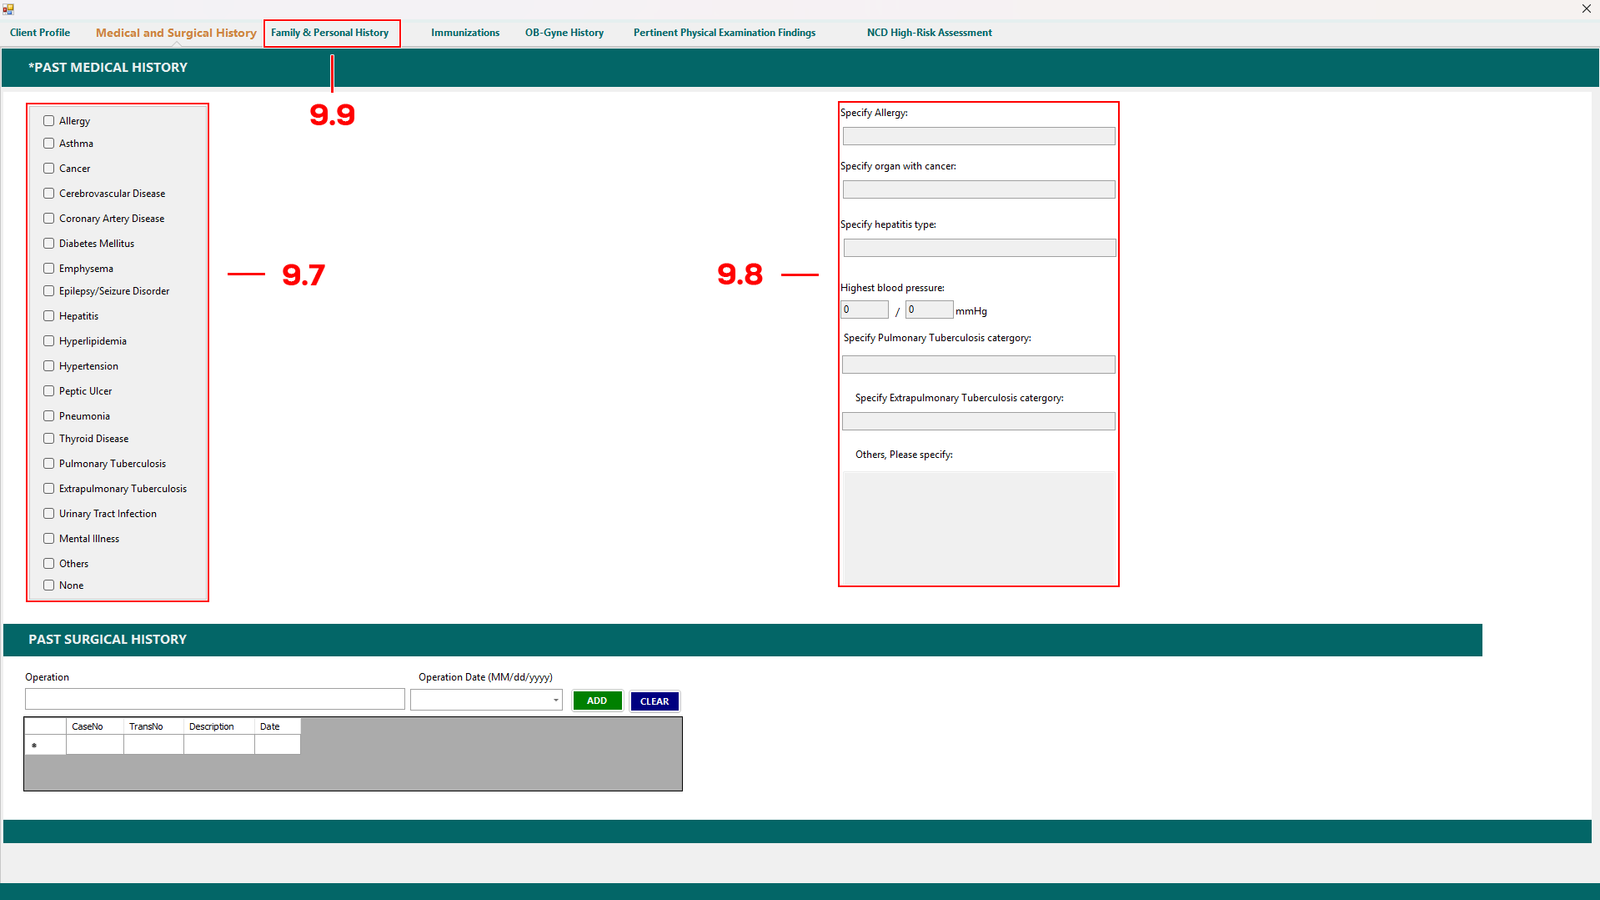Open the Immunizations tab

pyautogui.click(x=465, y=33)
